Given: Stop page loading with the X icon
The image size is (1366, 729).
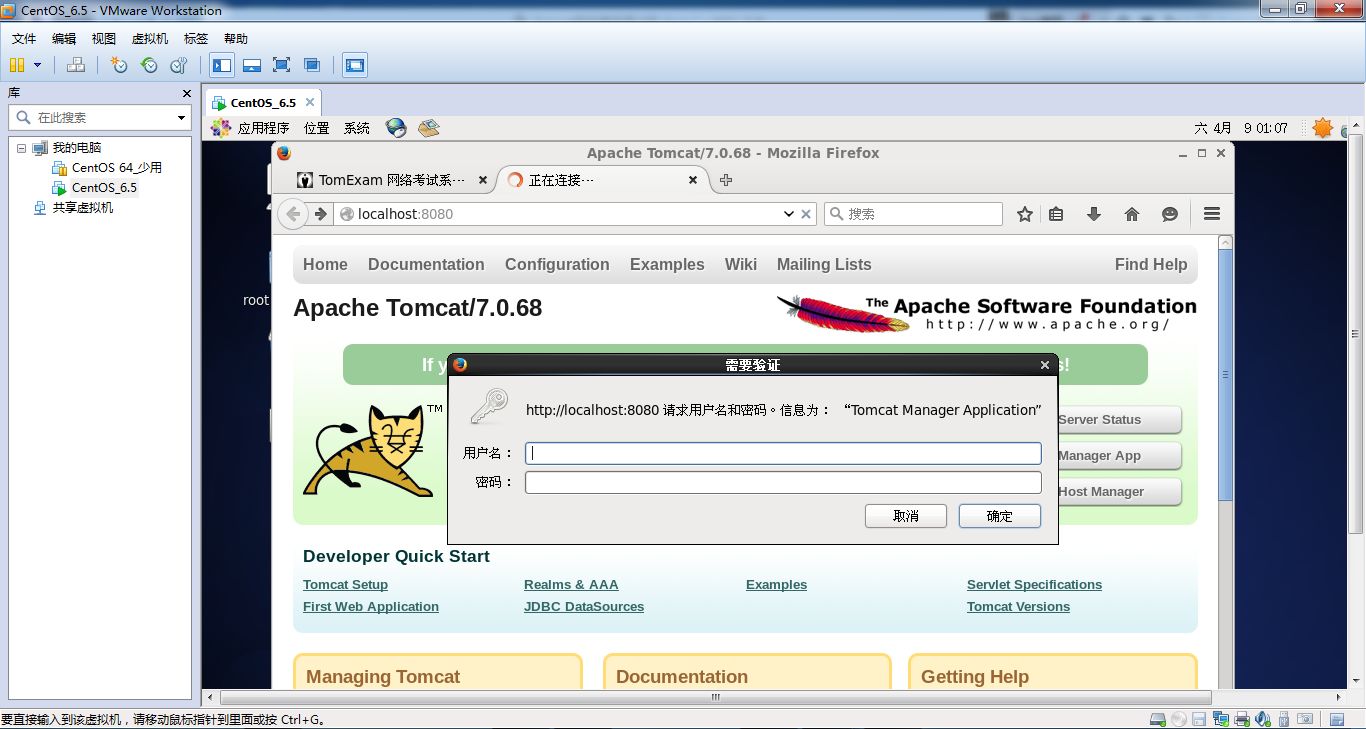Looking at the screenshot, I should (806, 214).
